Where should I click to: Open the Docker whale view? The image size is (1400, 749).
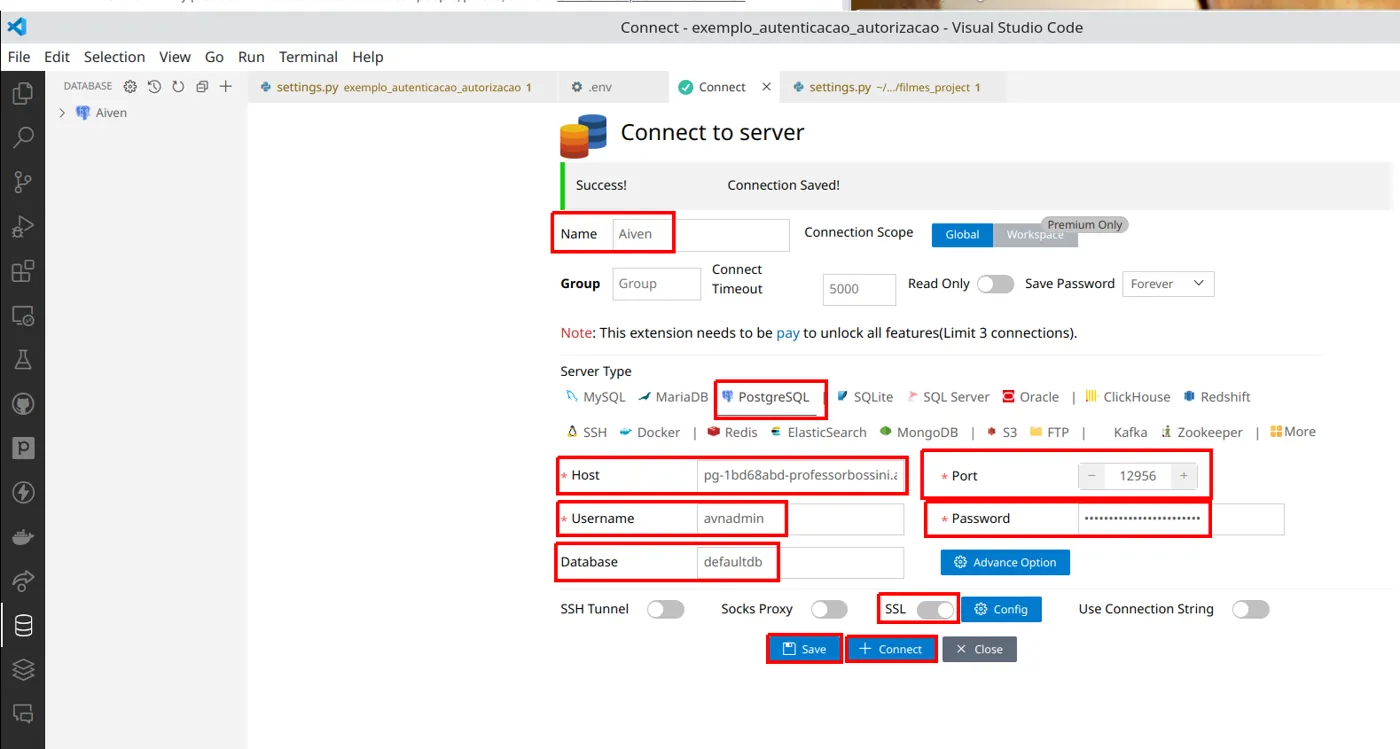[x=22, y=537]
